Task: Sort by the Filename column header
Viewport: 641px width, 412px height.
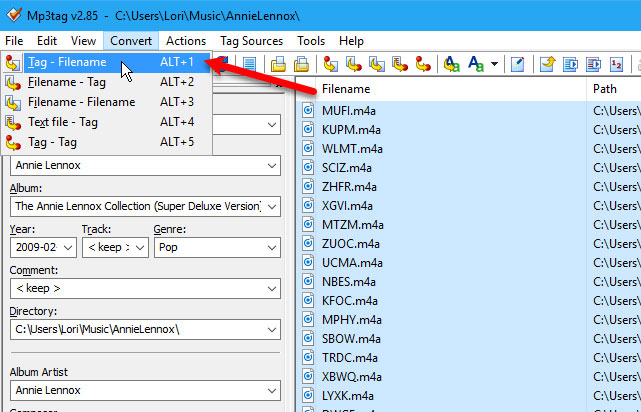Action: 440,88
